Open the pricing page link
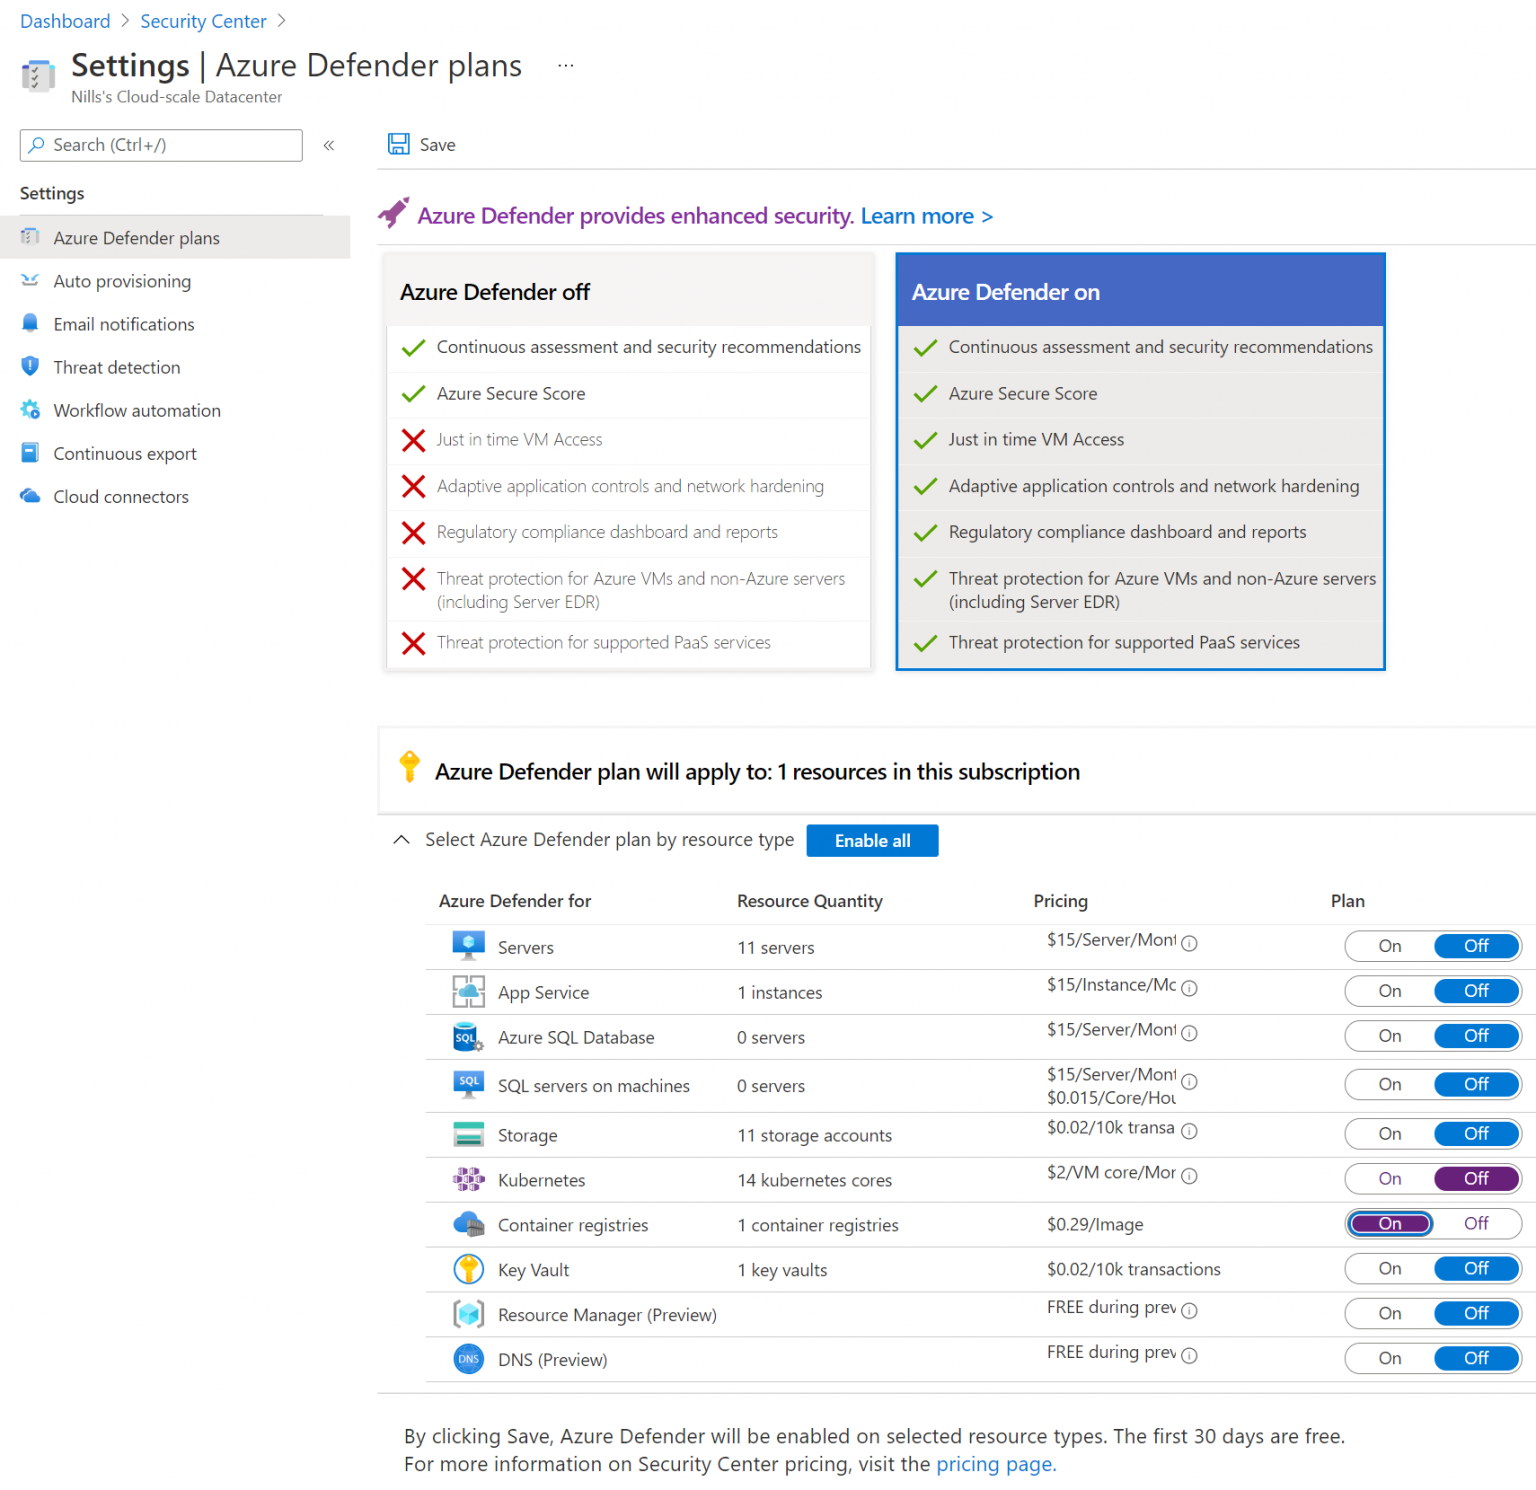 pos(994,1464)
